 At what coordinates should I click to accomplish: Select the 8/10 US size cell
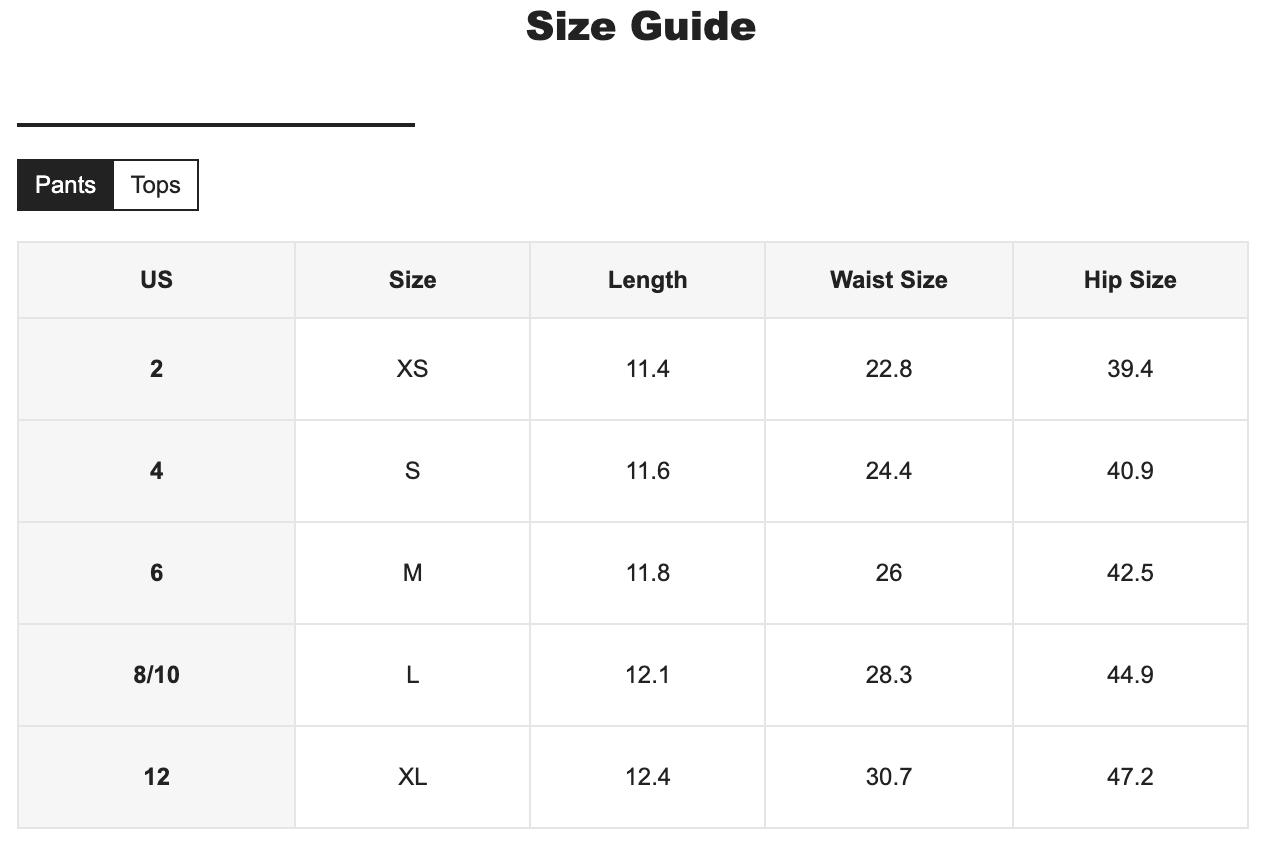point(156,675)
